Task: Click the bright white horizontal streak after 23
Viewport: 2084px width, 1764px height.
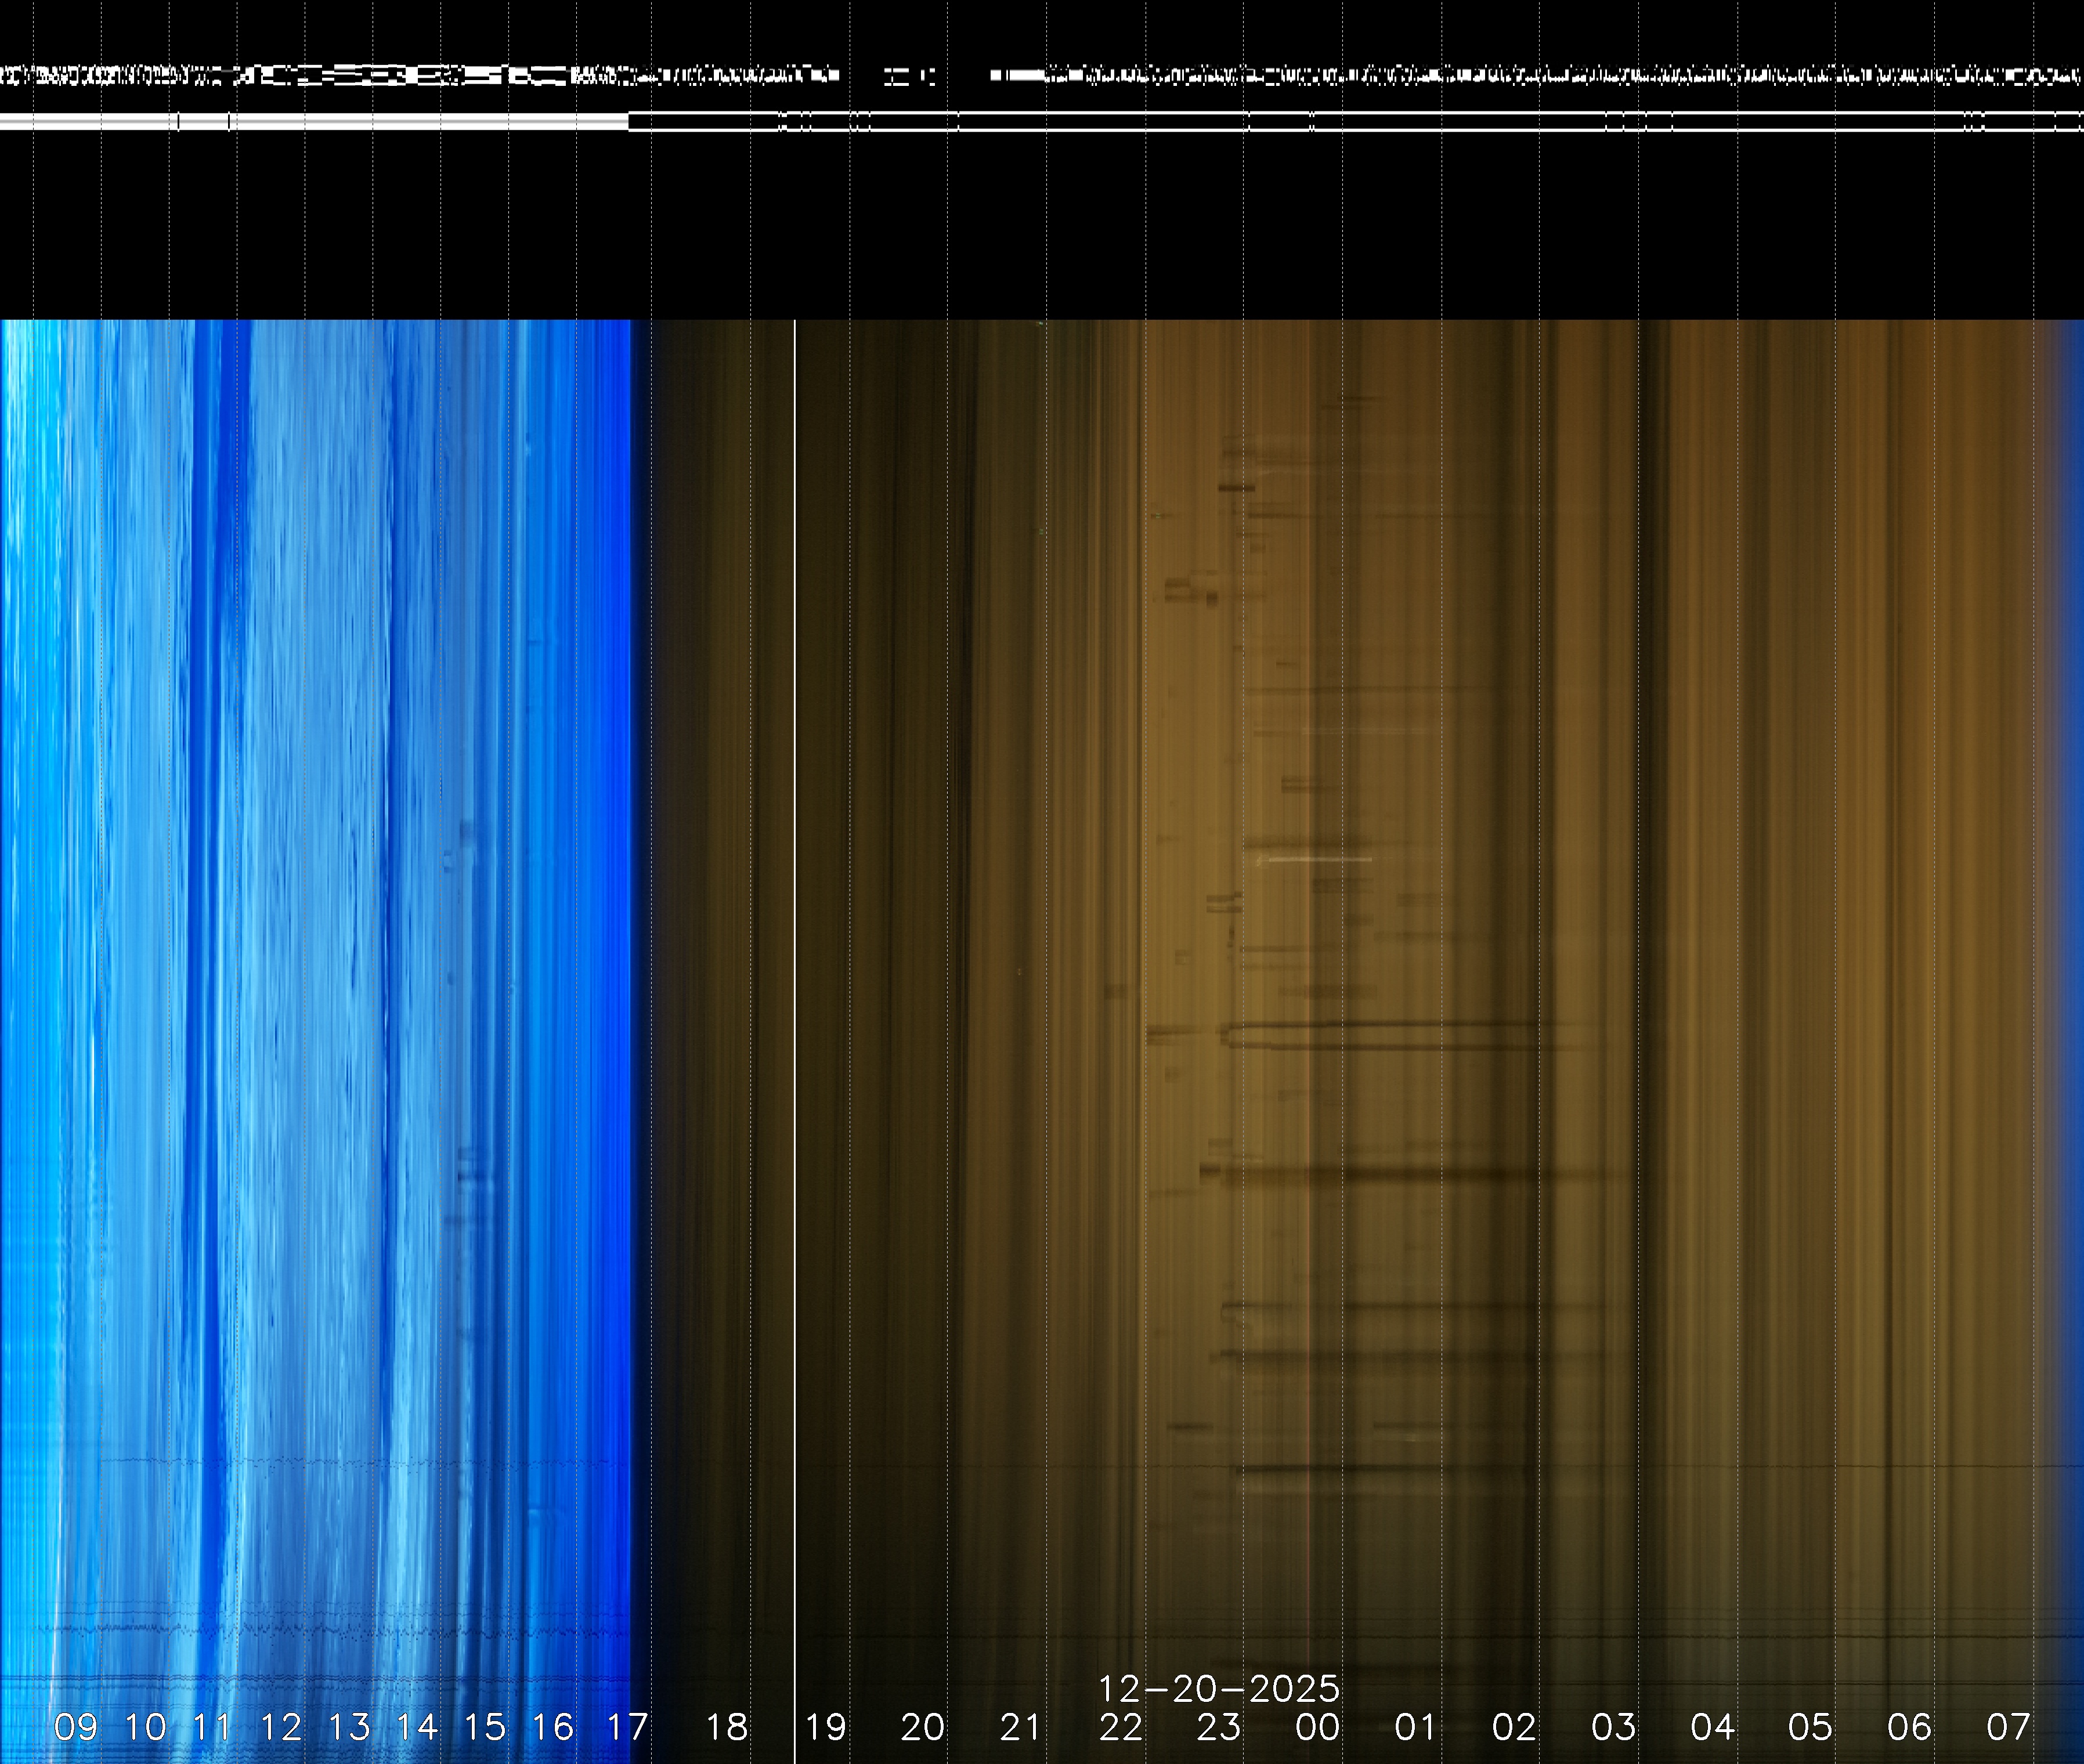Action: click(1315, 859)
